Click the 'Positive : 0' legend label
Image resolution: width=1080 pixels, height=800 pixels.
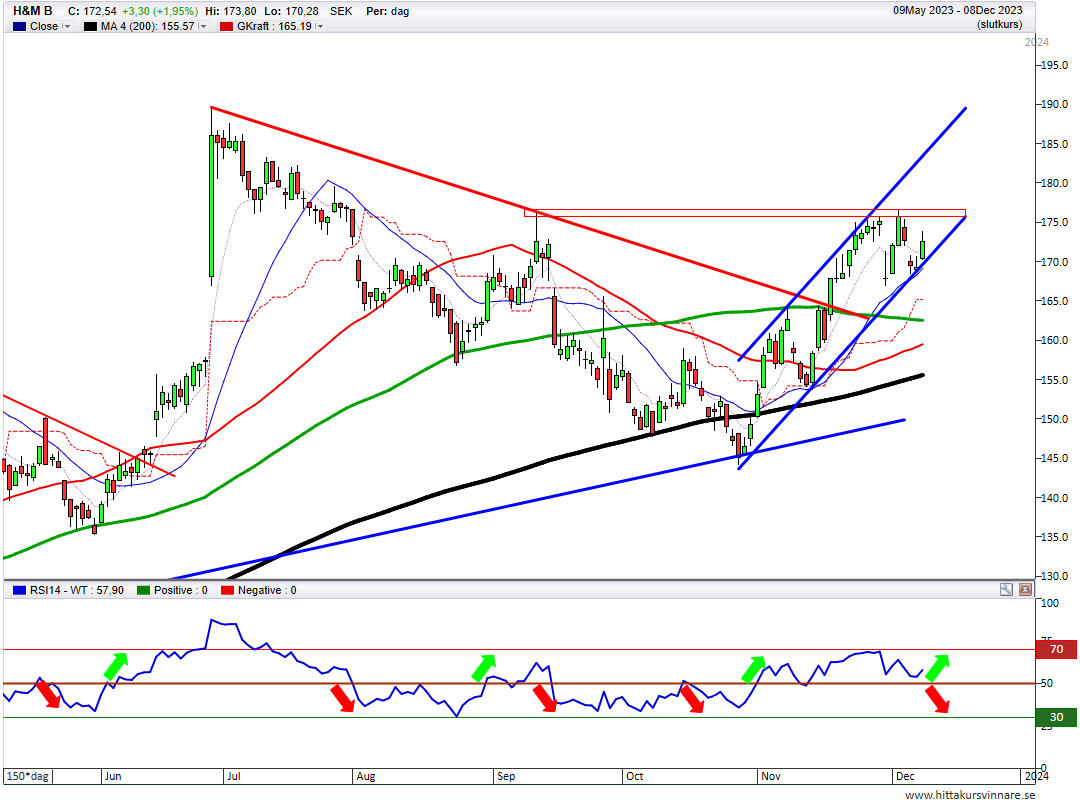tap(180, 591)
